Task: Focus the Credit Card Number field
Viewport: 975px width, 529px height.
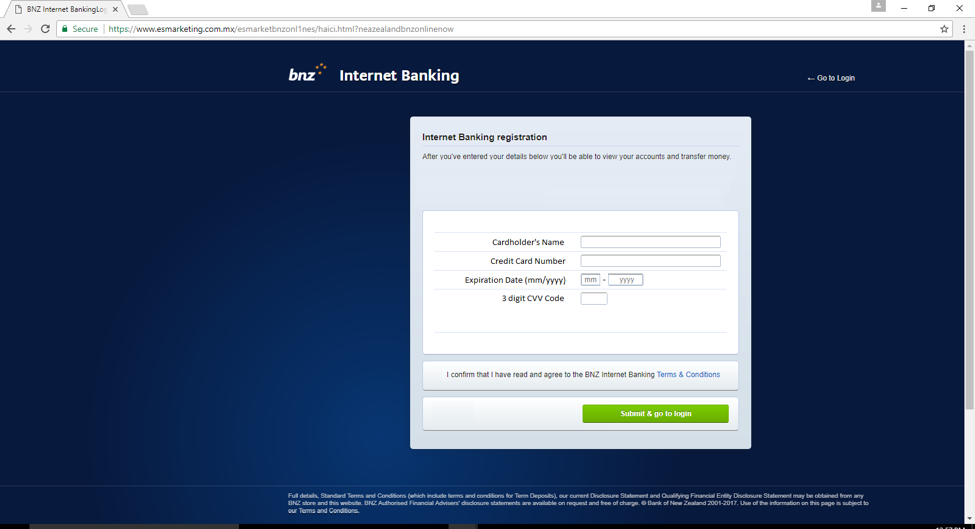Action: tap(650, 261)
